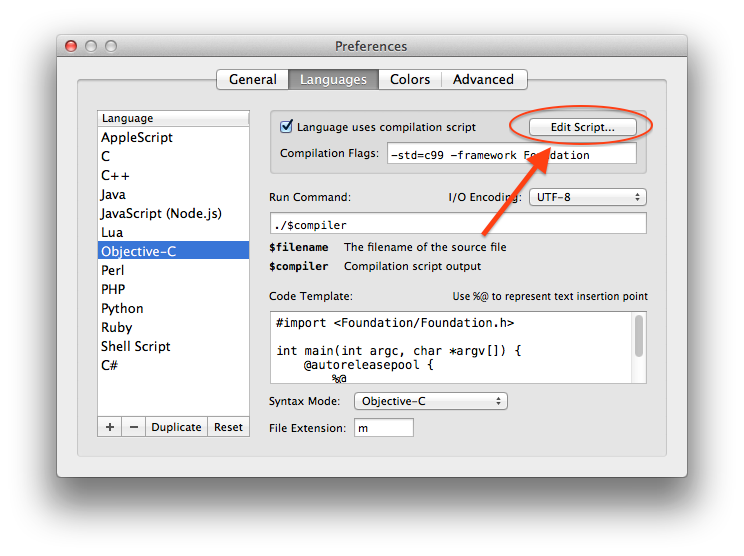Select AppleScript in the language list
The width and height of the screenshot is (744, 556).
(x=173, y=138)
